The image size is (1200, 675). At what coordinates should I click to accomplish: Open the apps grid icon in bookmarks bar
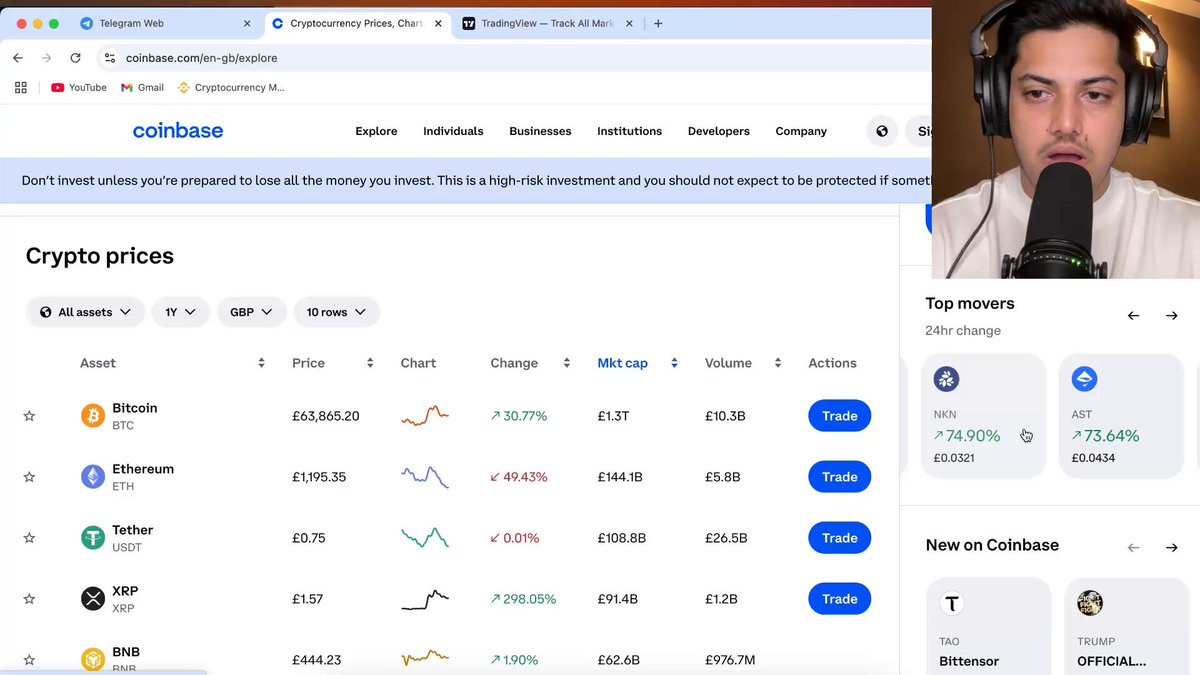tap(21, 87)
